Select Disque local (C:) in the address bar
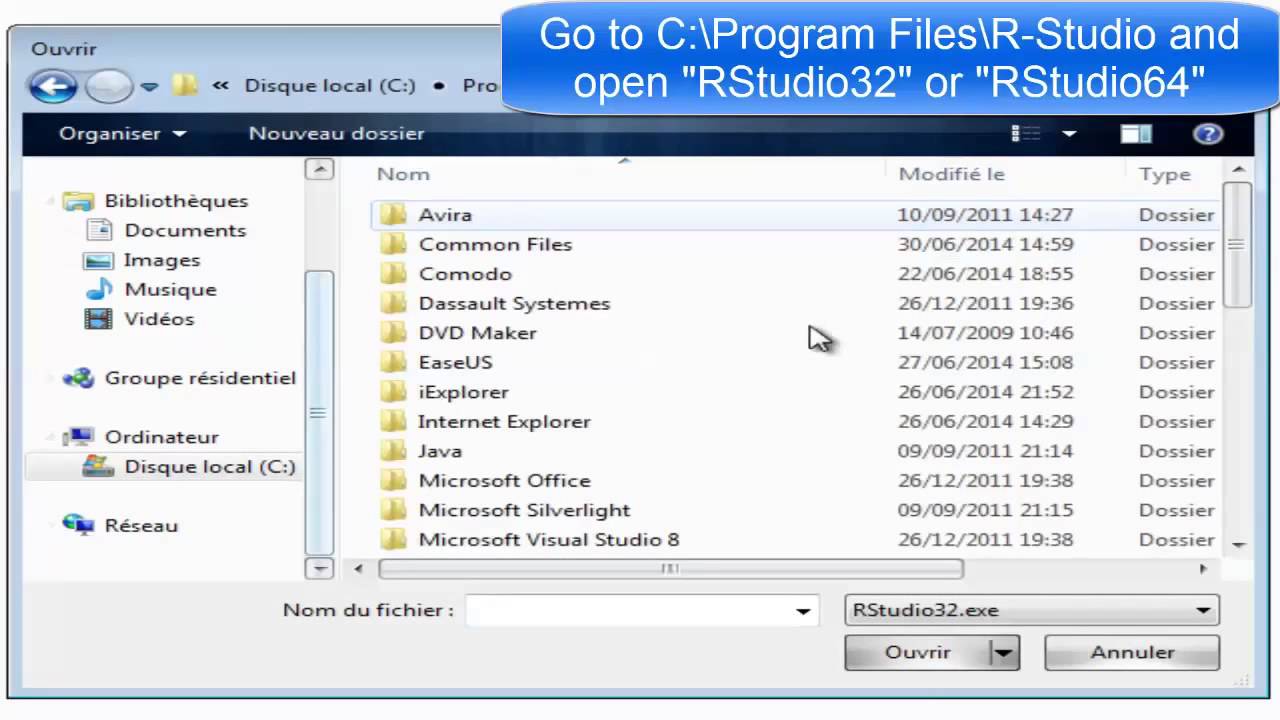Image resolution: width=1280 pixels, height=720 pixels. pyautogui.click(x=330, y=85)
